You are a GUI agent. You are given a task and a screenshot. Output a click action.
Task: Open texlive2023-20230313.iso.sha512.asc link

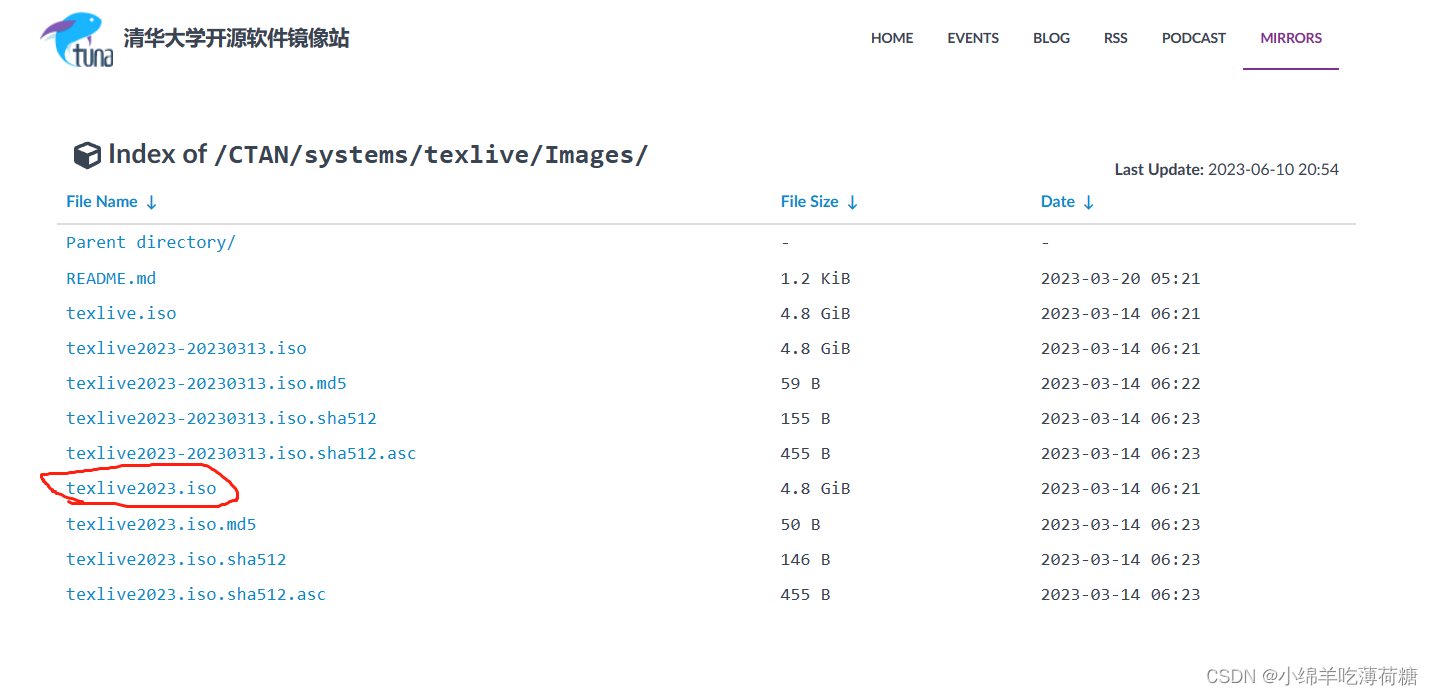coord(241,453)
